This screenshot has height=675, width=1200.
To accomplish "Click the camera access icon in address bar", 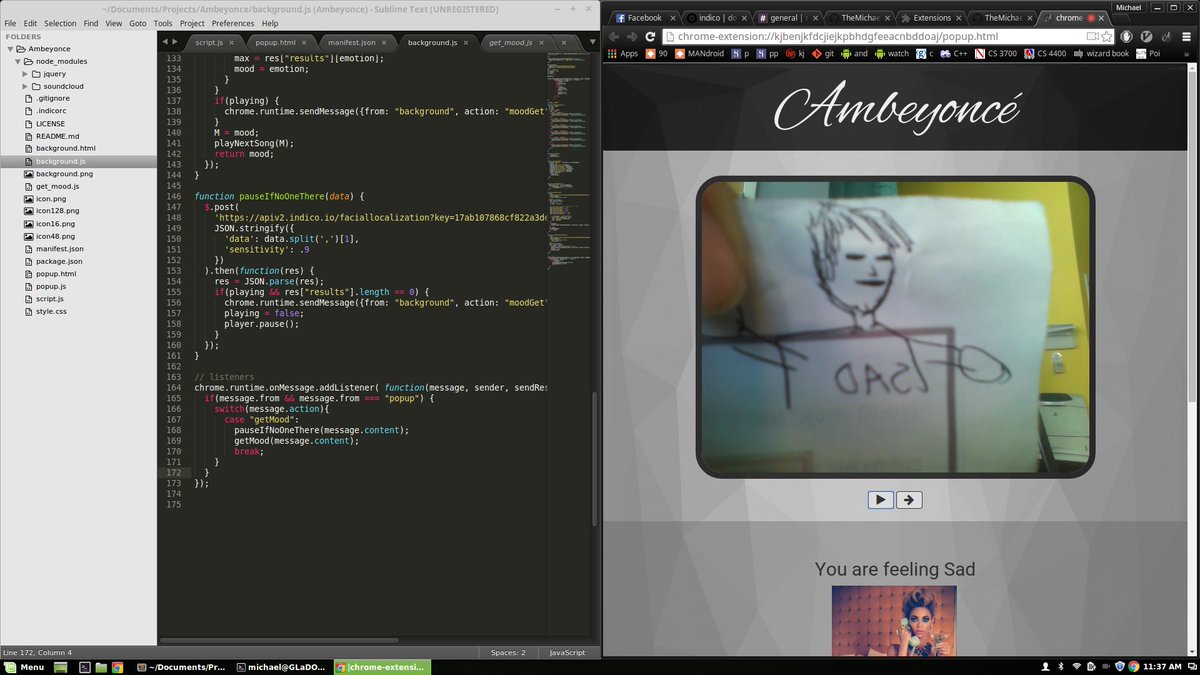I will tap(1093, 36).
